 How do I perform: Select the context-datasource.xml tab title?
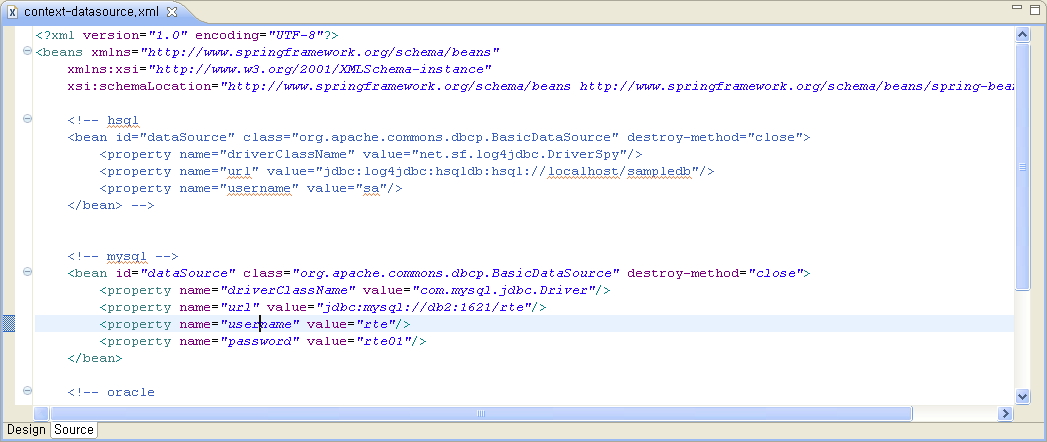[x=92, y=12]
